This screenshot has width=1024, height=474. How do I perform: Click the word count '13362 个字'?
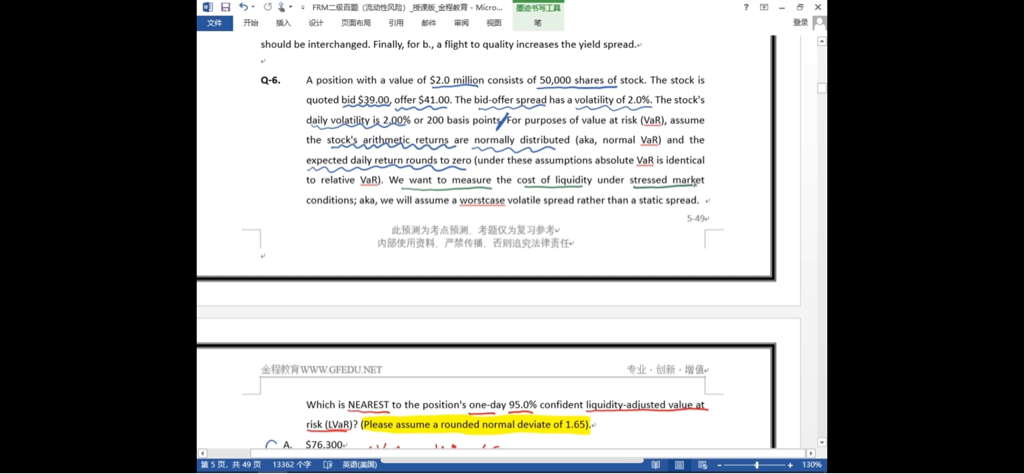tap(292, 465)
